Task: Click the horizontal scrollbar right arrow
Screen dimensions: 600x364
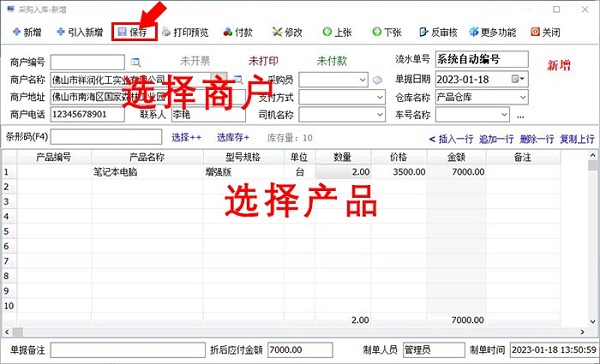Action: tap(582, 332)
